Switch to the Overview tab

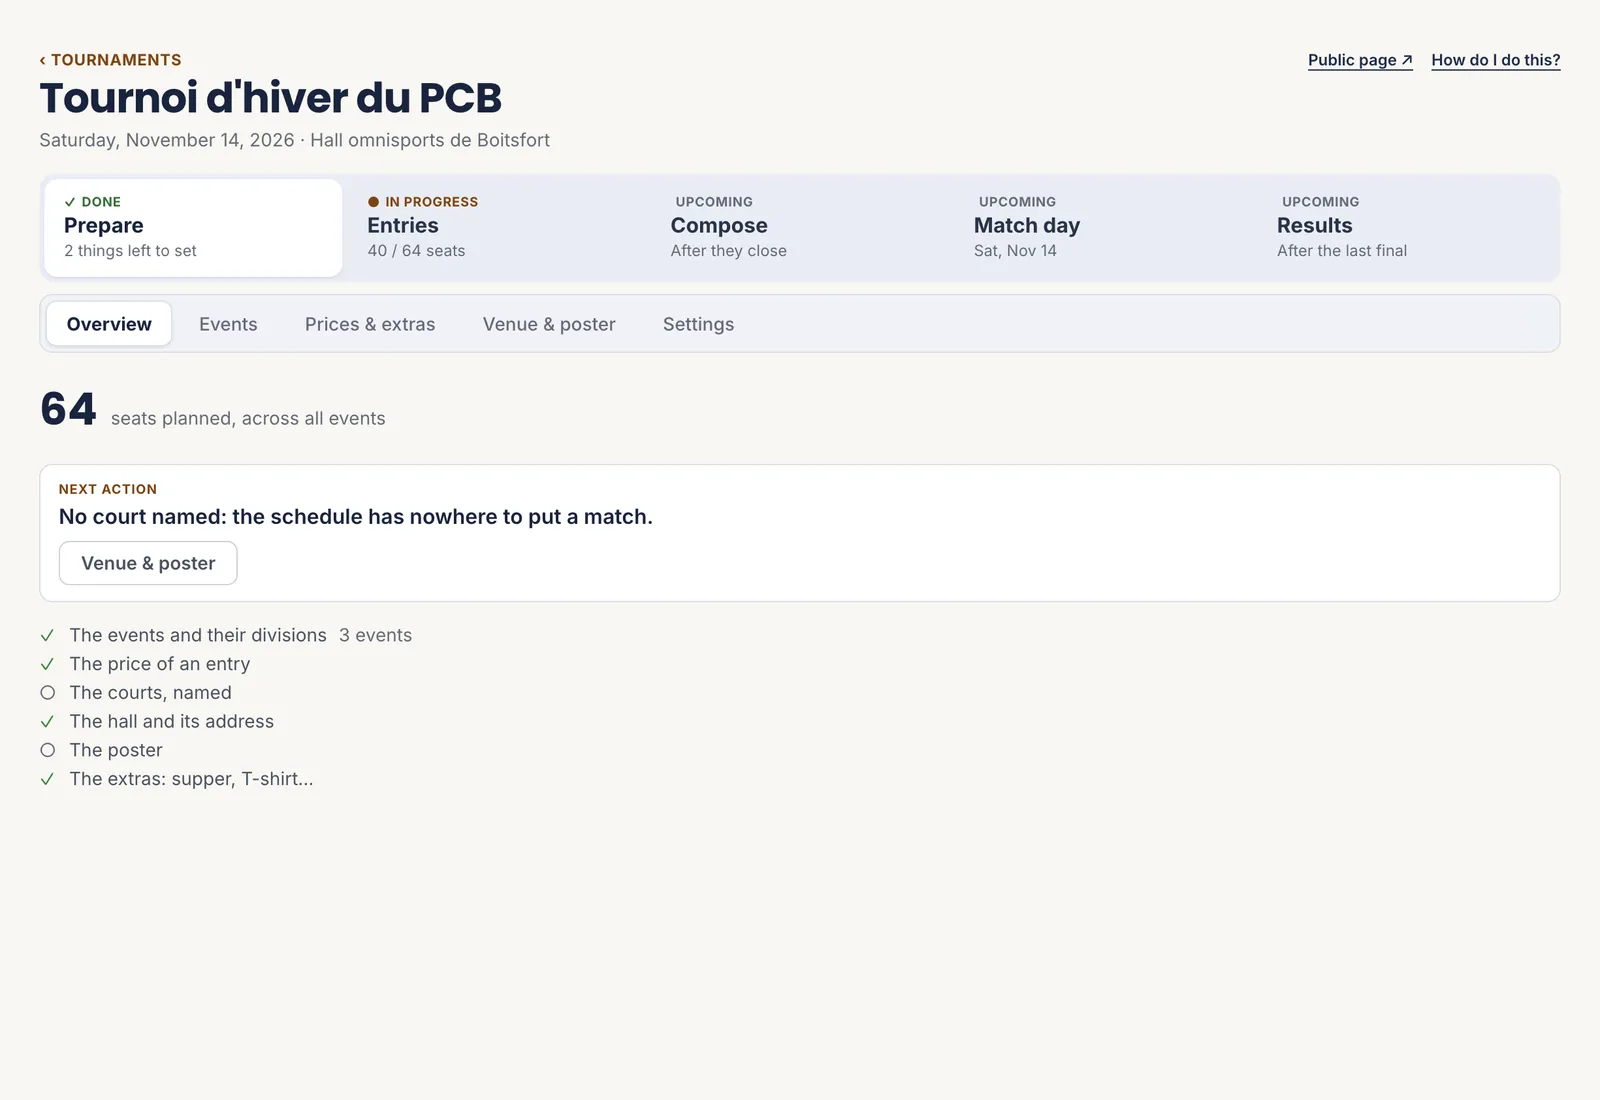point(109,324)
